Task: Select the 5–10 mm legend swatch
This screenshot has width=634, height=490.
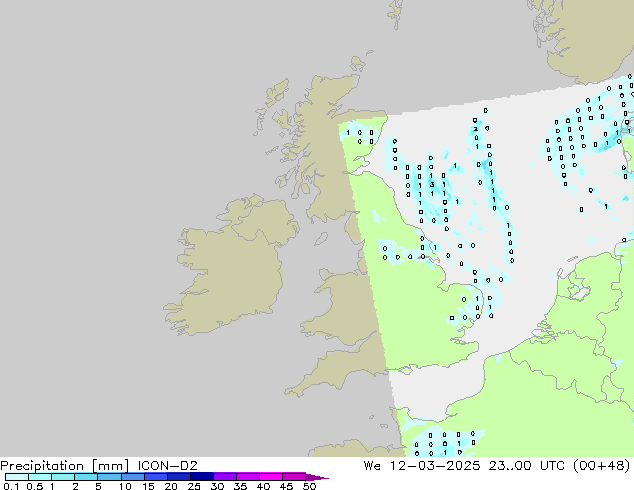Action: click(109, 477)
